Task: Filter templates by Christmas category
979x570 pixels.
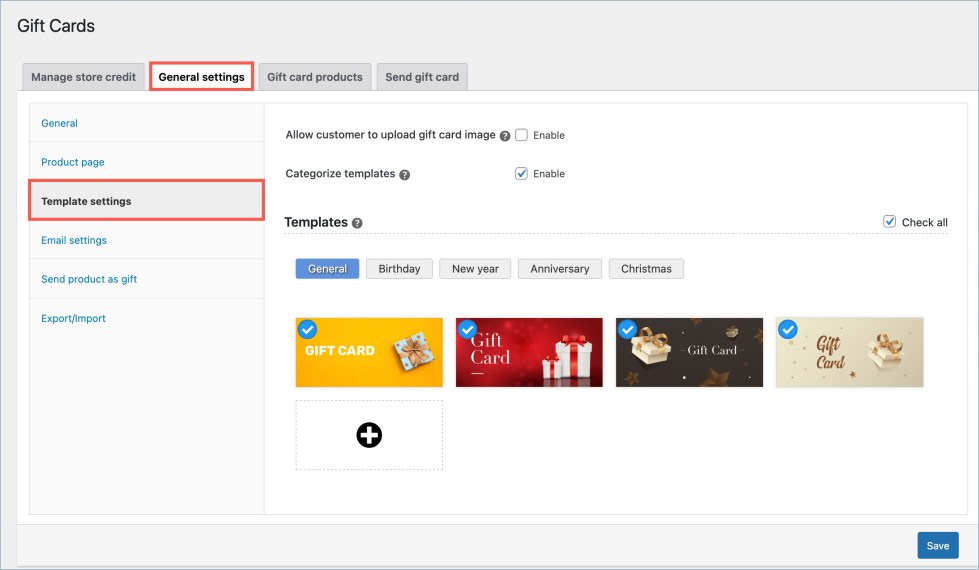Action: [x=646, y=268]
